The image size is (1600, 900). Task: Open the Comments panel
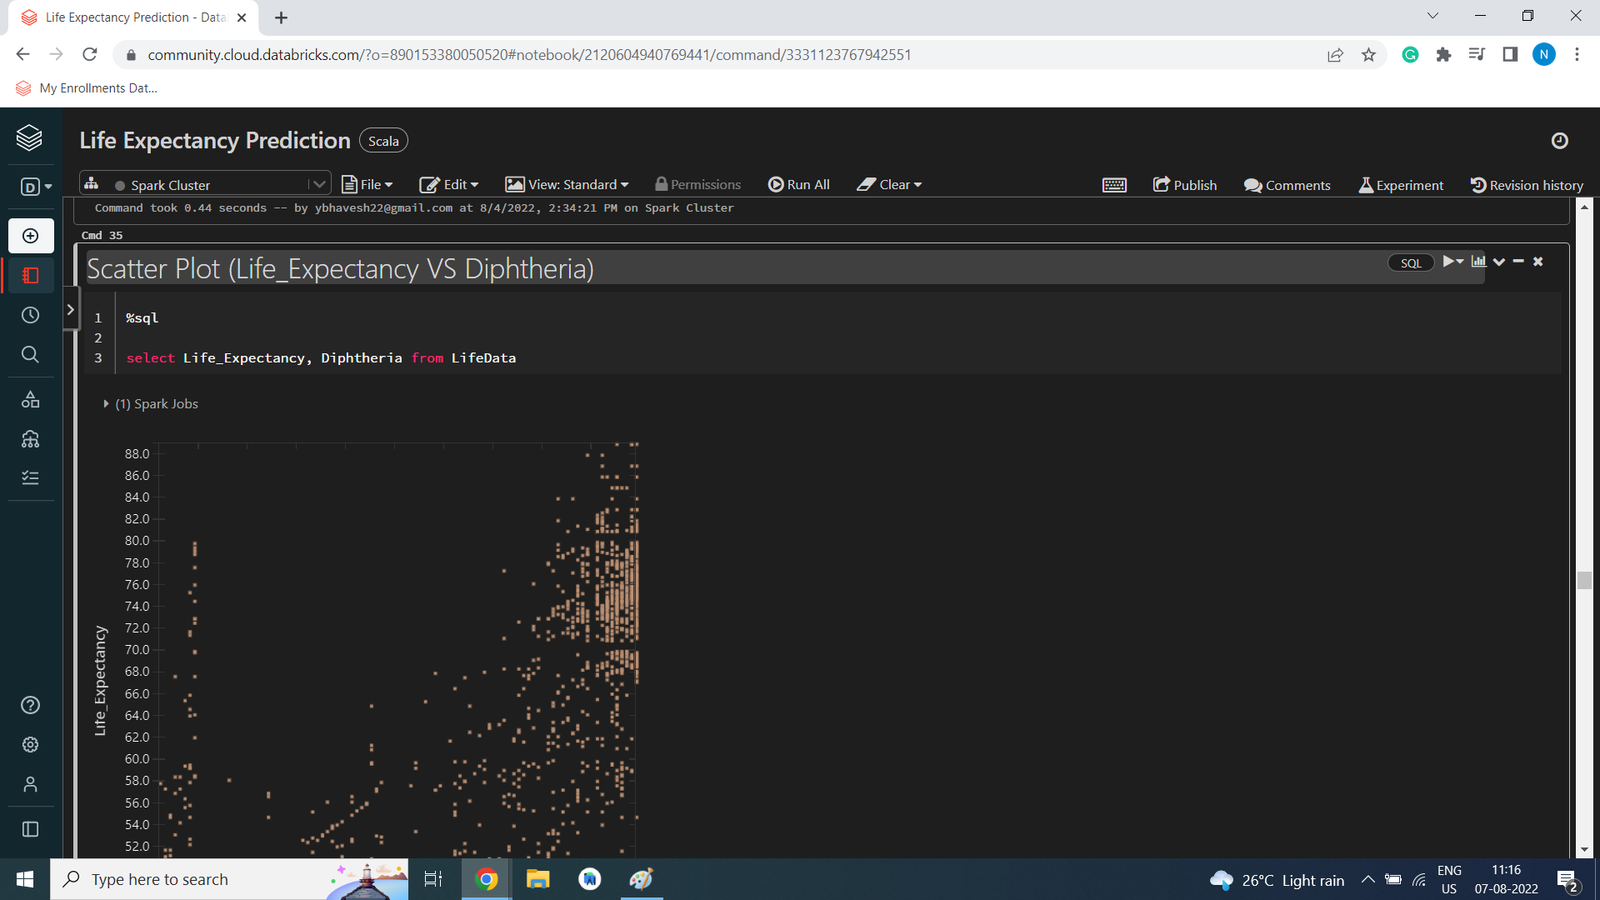click(x=1287, y=185)
